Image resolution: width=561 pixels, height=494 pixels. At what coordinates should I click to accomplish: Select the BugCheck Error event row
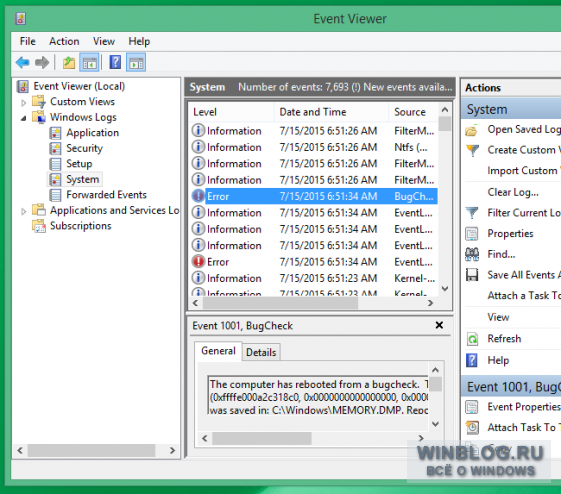[314, 196]
